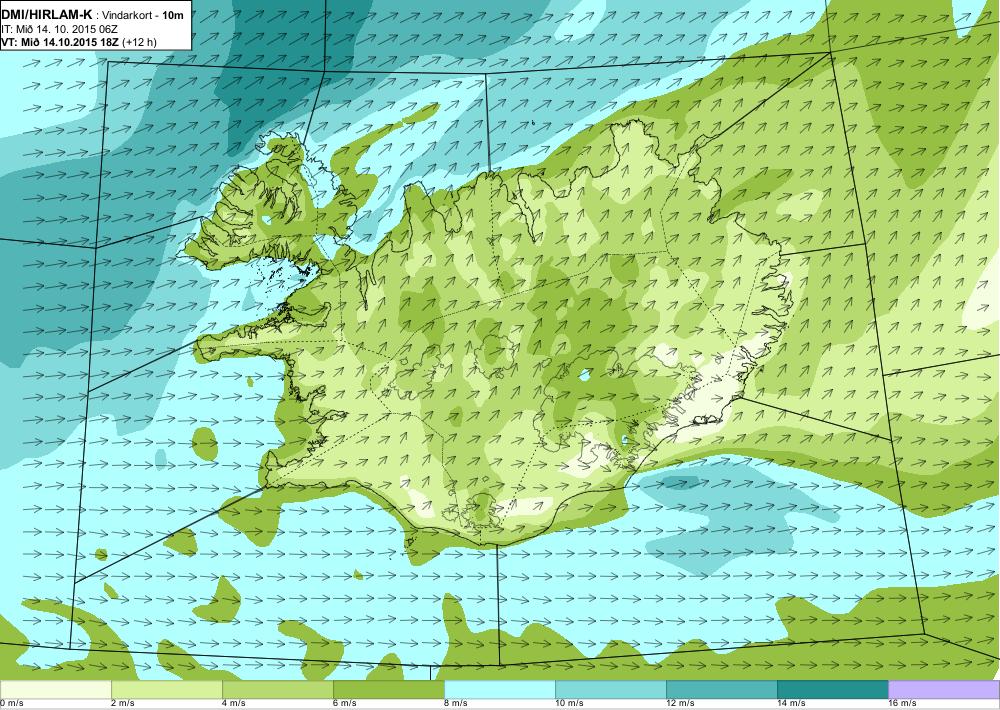Click the 14–16 m/s dark teal swatch
1000x710 pixels.
coord(832,690)
